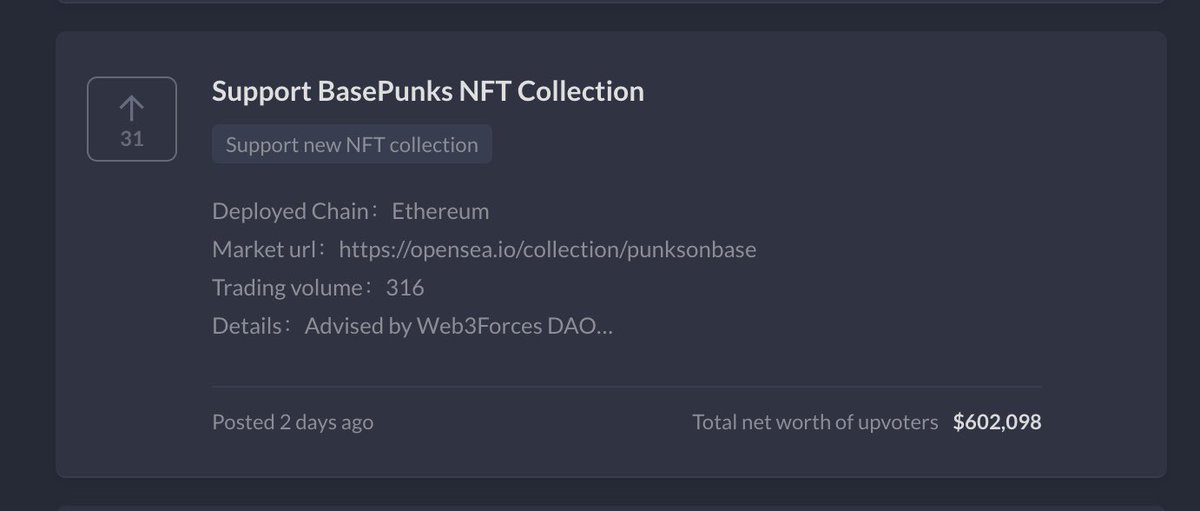Click the trading volume value 316
Image resolution: width=1200 pixels, height=511 pixels.
click(405, 288)
